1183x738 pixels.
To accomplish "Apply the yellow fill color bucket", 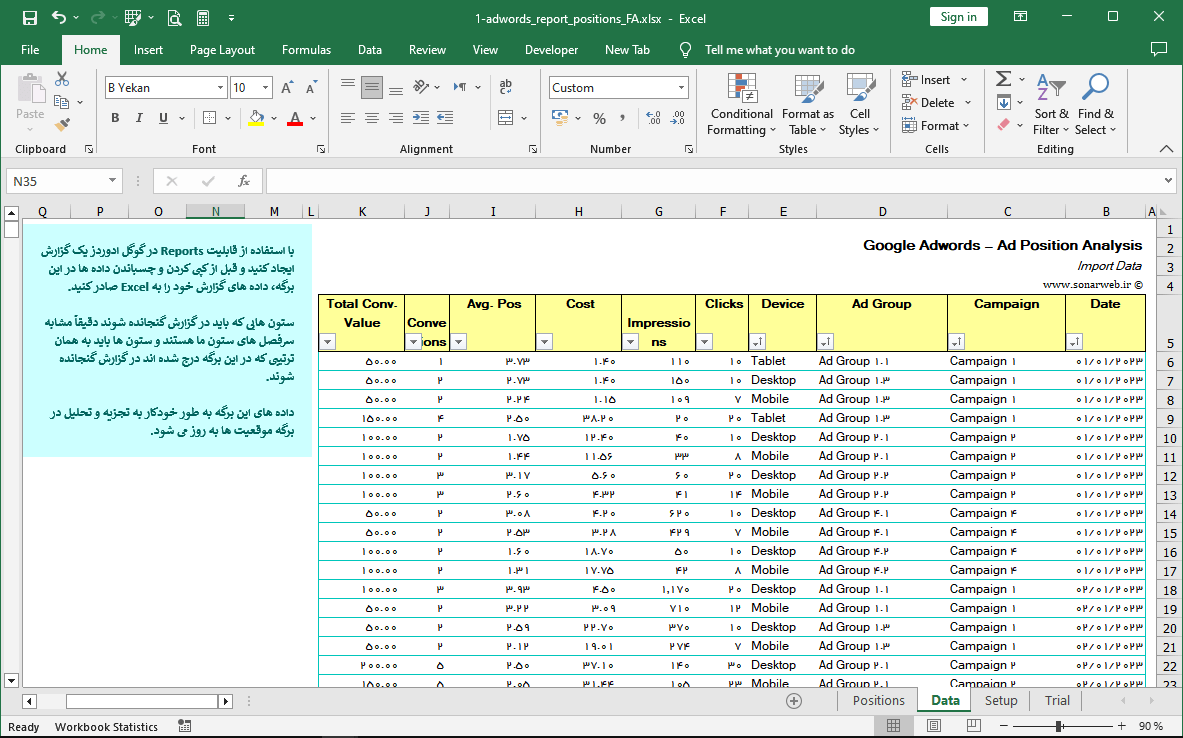I will (257, 118).
